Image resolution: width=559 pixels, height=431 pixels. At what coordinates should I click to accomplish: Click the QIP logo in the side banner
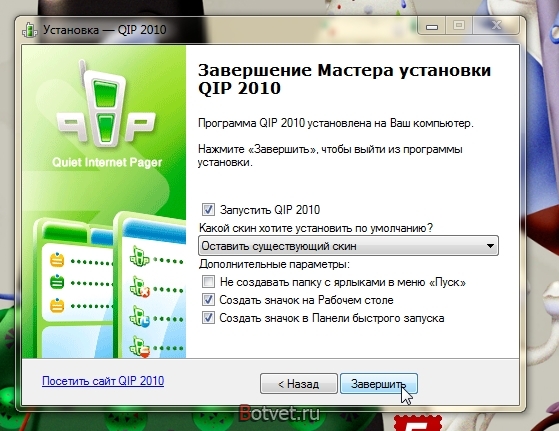[106, 104]
